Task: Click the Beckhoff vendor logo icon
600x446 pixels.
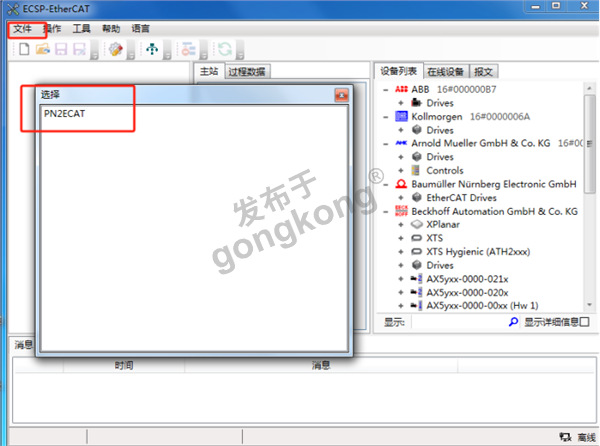Action: pos(401,211)
